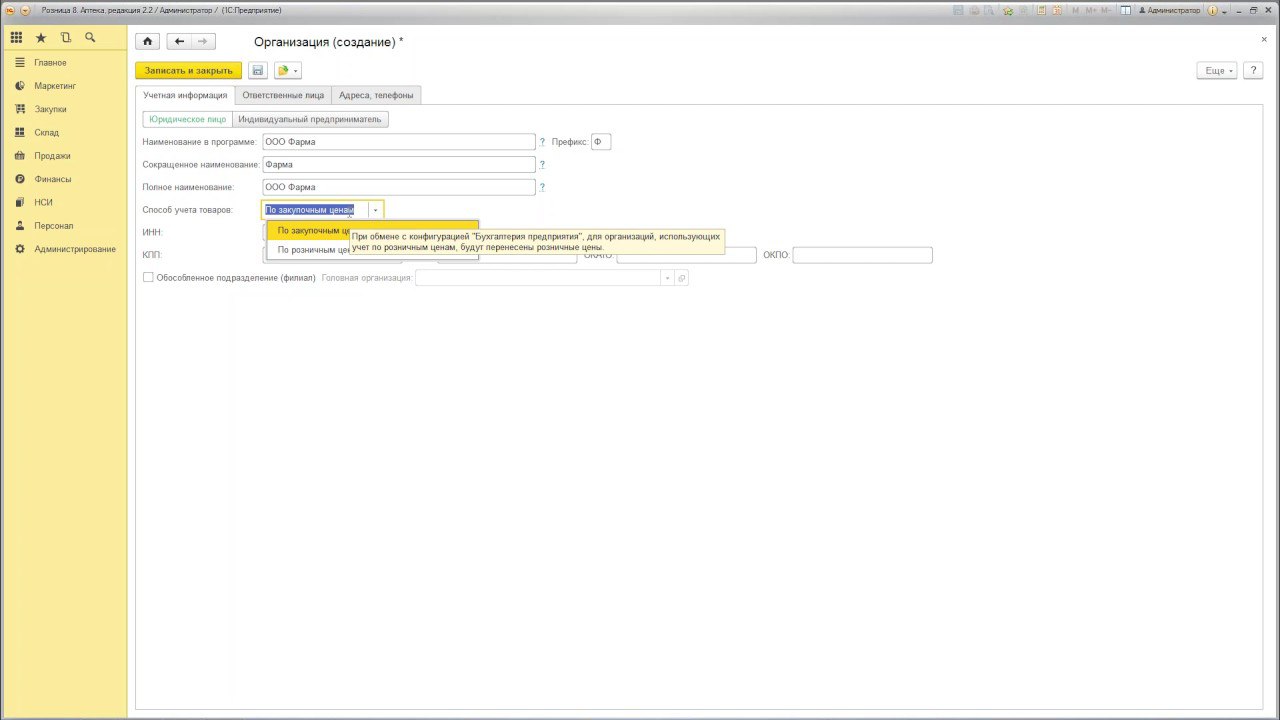Expand the Способ учета товаров dropdown arrow
The width and height of the screenshot is (1280, 720).
(x=375, y=210)
